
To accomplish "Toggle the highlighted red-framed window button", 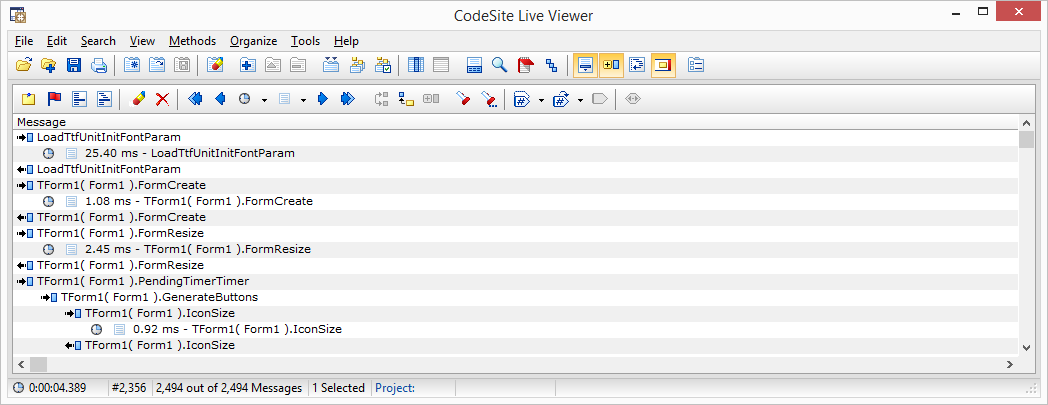I will [x=663, y=65].
